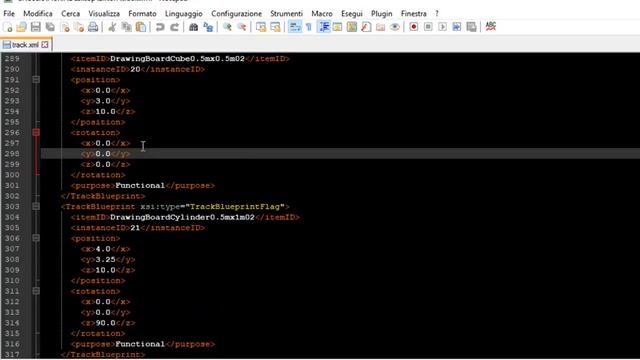The height and width of the screenshot is (360, 640).
Task: Open Find with the binoculars icon
Action: click(193, 27)
